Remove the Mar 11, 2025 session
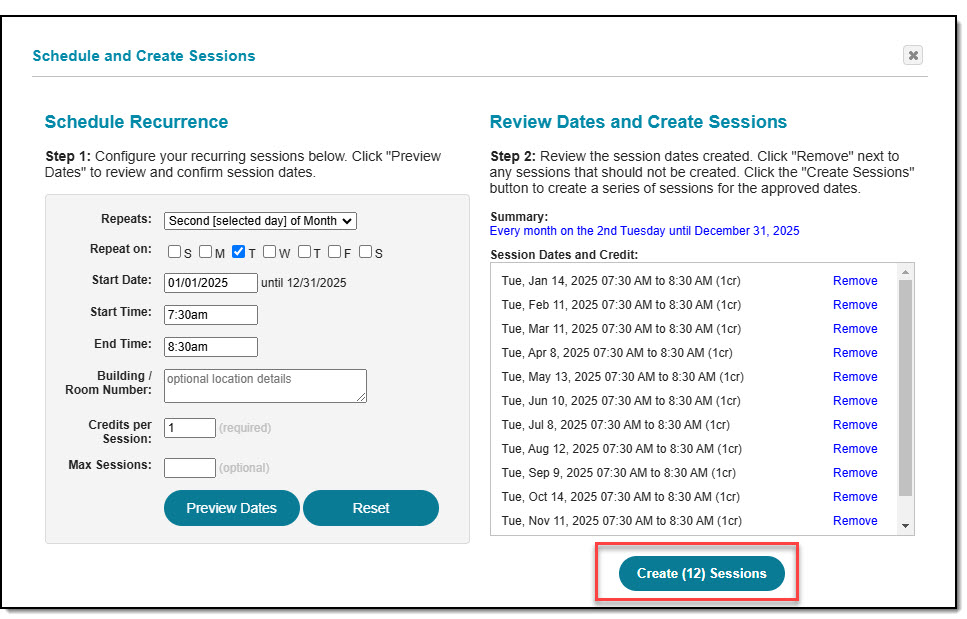 click(855, 329)
